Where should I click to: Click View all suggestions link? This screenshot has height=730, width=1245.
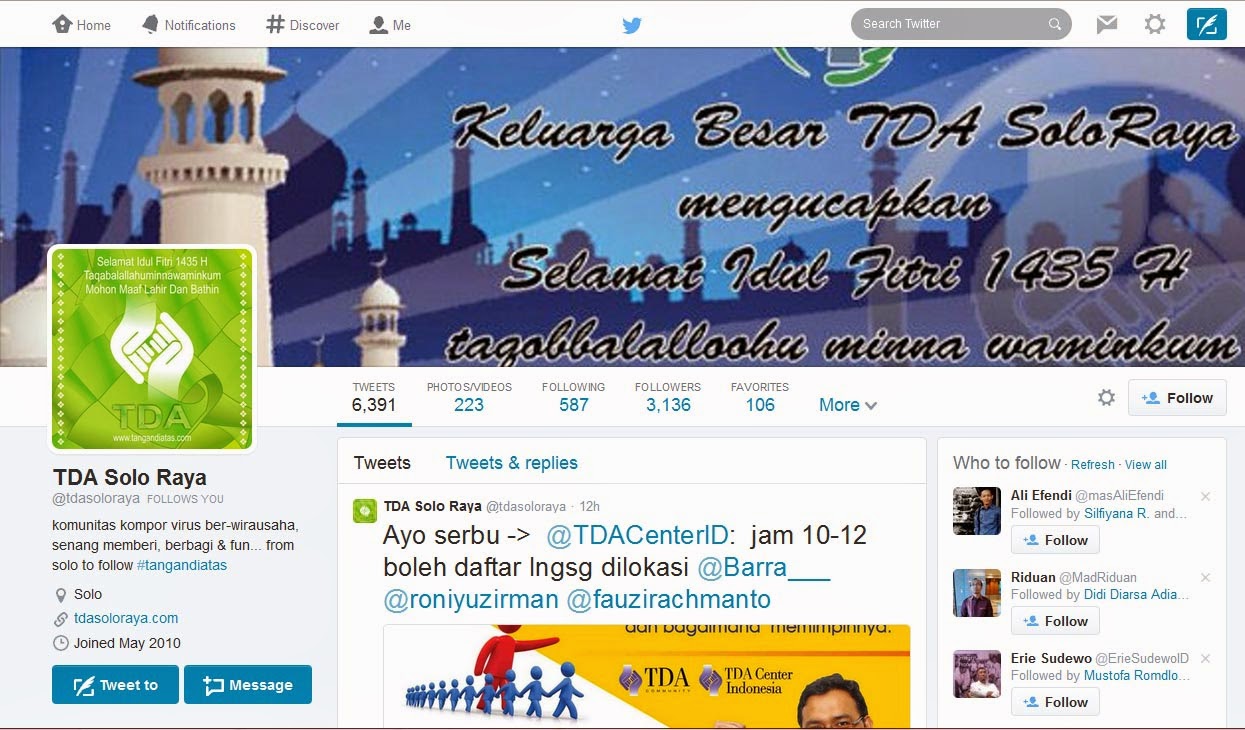coord(1146,465)
